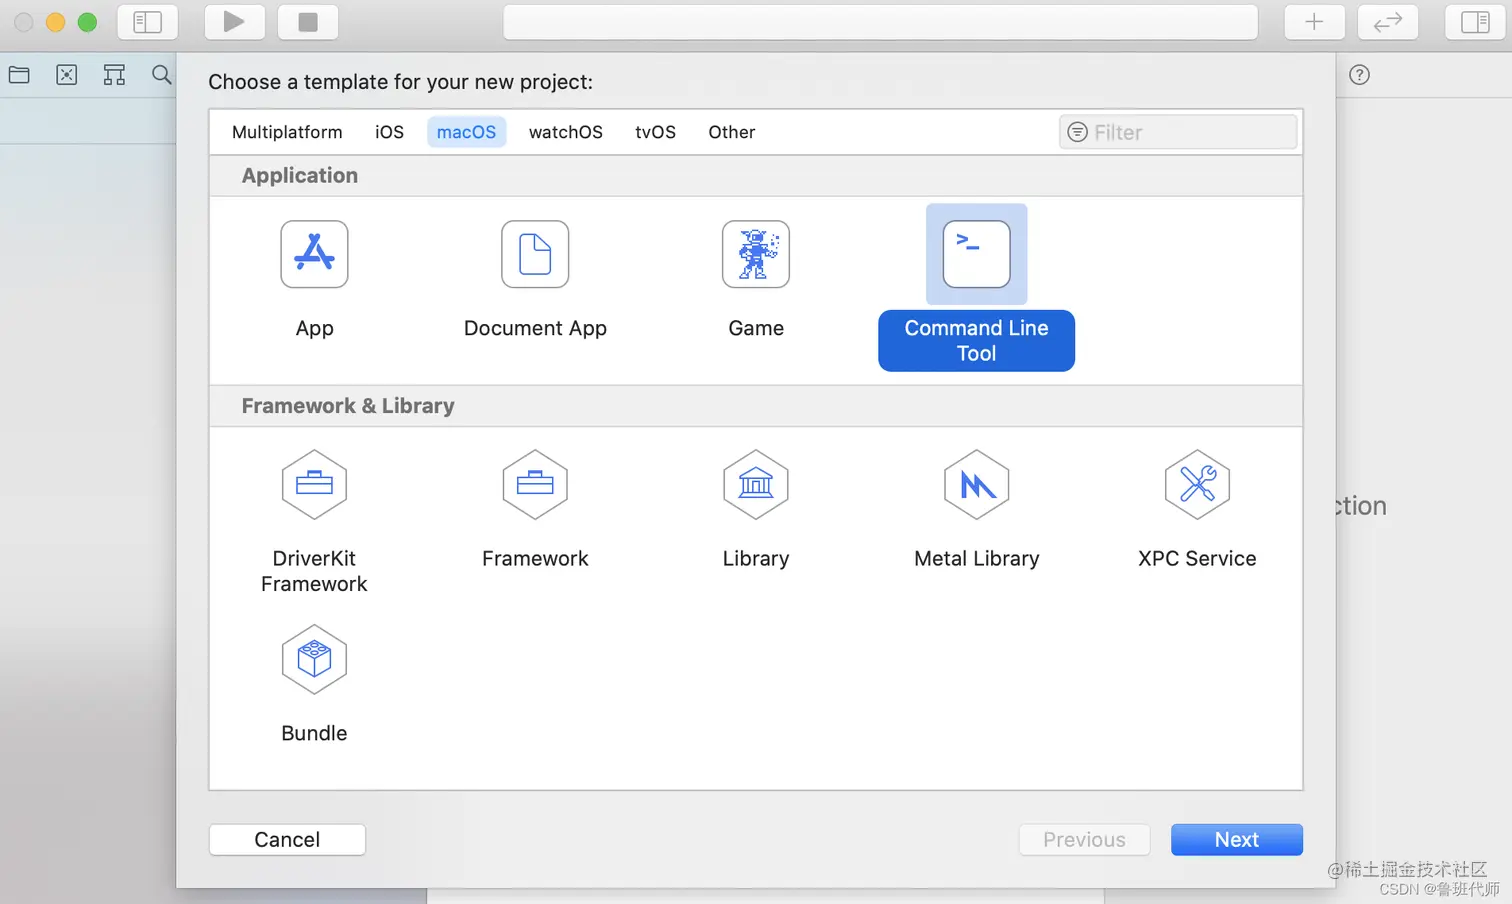Switch to the iOS tab
This screenshot has width=1512, height=904.
[389, 132]
